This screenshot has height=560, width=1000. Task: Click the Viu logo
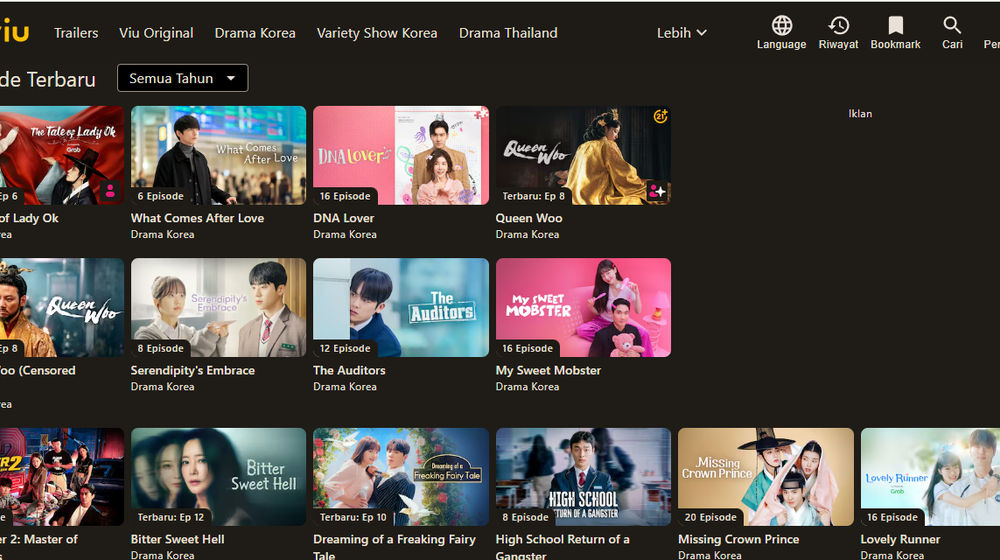(x=14, y=31)
